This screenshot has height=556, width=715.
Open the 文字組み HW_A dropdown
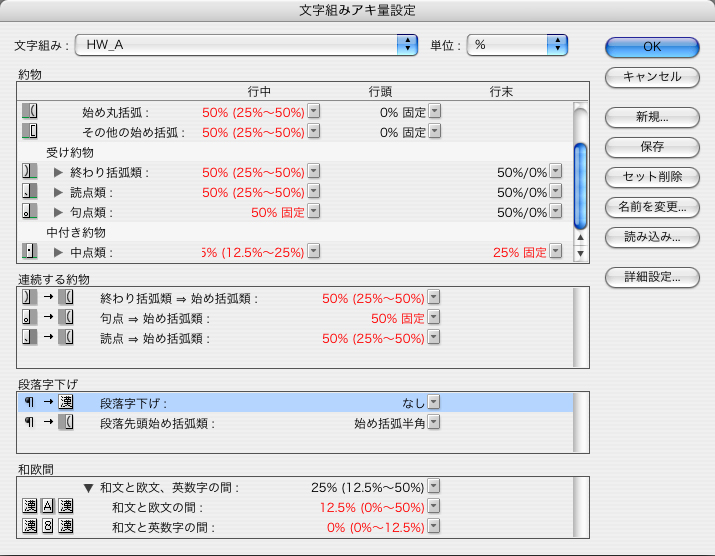[246, 45]
